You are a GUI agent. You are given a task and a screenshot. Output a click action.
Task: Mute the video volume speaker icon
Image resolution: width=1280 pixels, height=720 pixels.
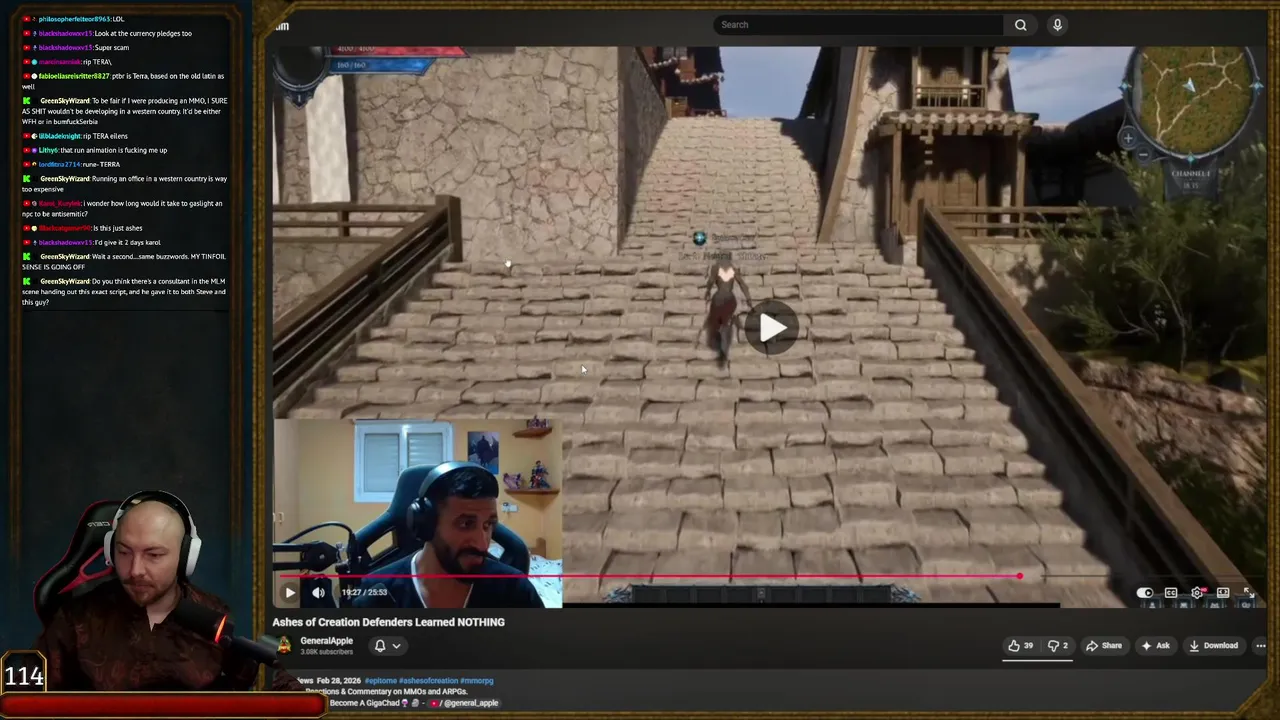pyautogui.click(x=318, y=592)
